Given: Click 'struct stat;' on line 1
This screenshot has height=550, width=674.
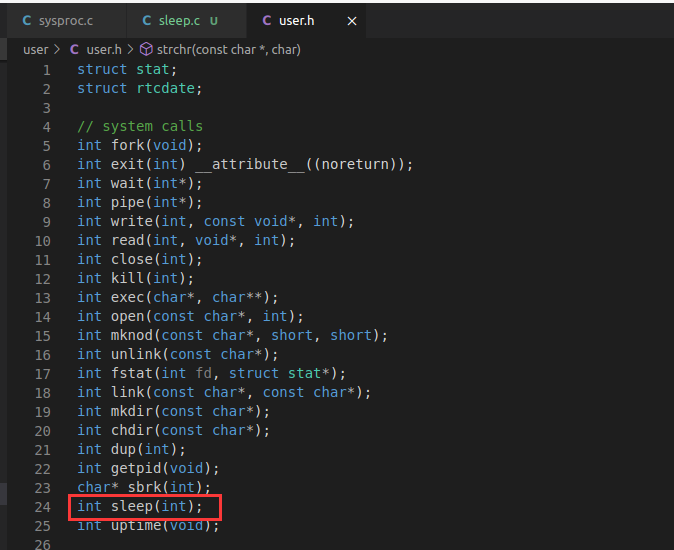Looking at the screenshot, I should 127,69.
